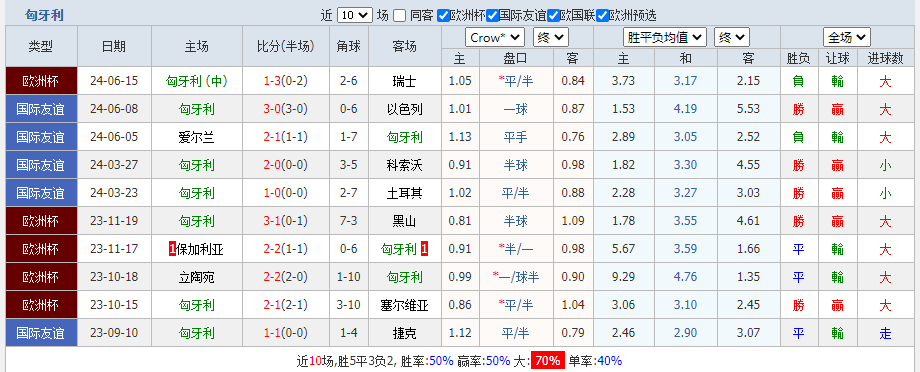The image size is (920, 372).
Task: Click 保加利亚 home team name
Action: [200, 249]
